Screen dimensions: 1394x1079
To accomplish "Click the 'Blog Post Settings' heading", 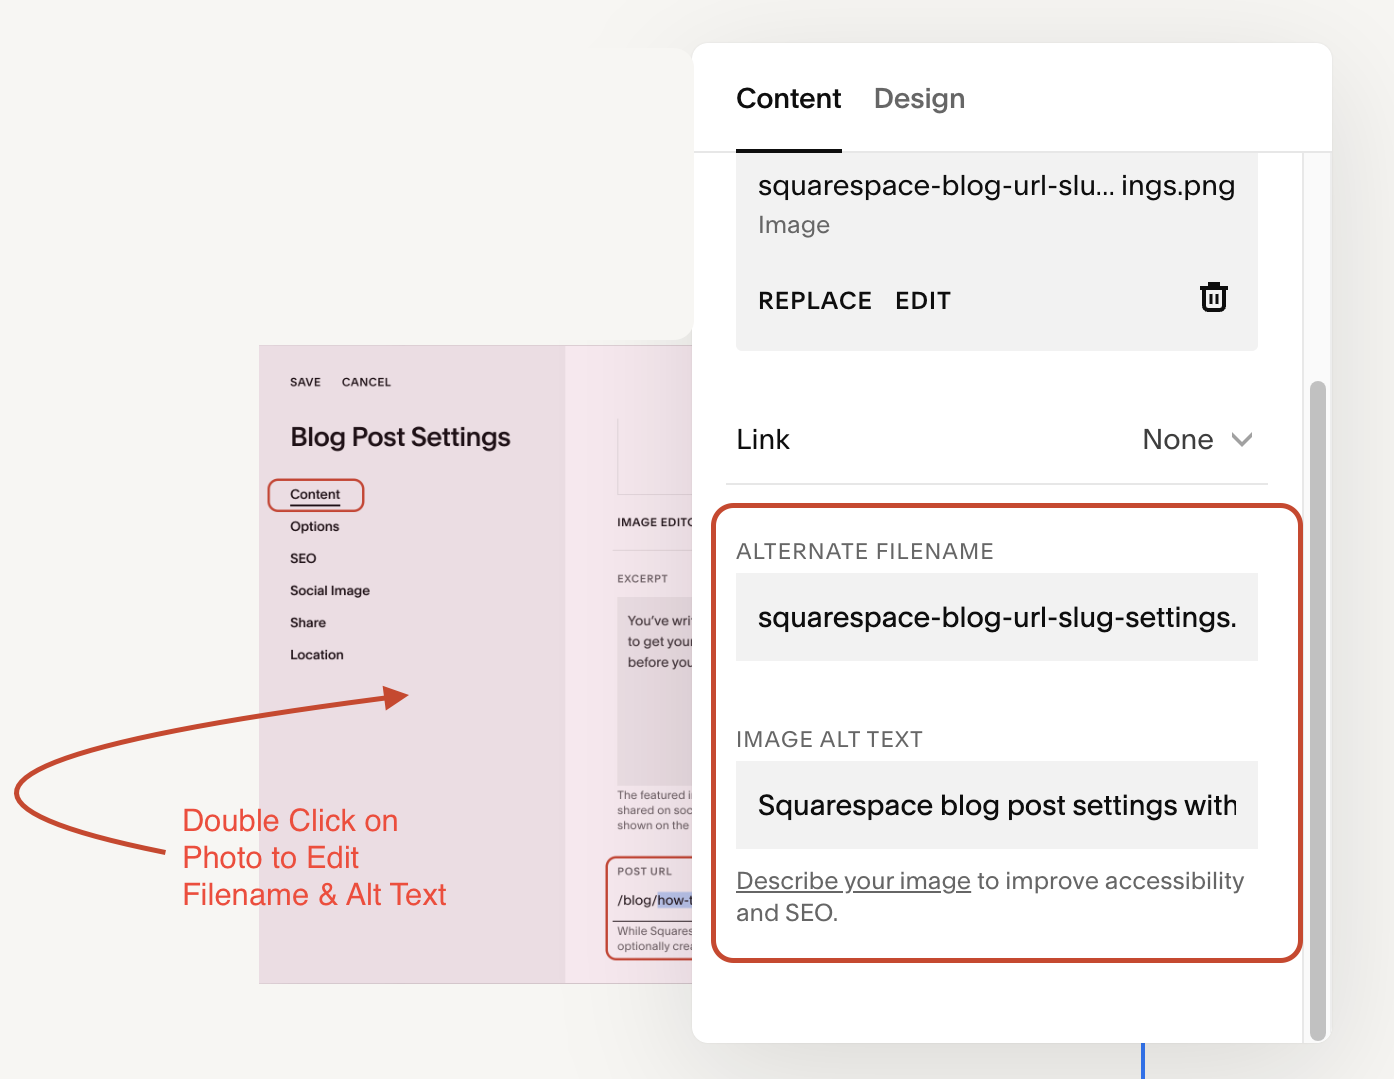I will (x=400, y=437).
